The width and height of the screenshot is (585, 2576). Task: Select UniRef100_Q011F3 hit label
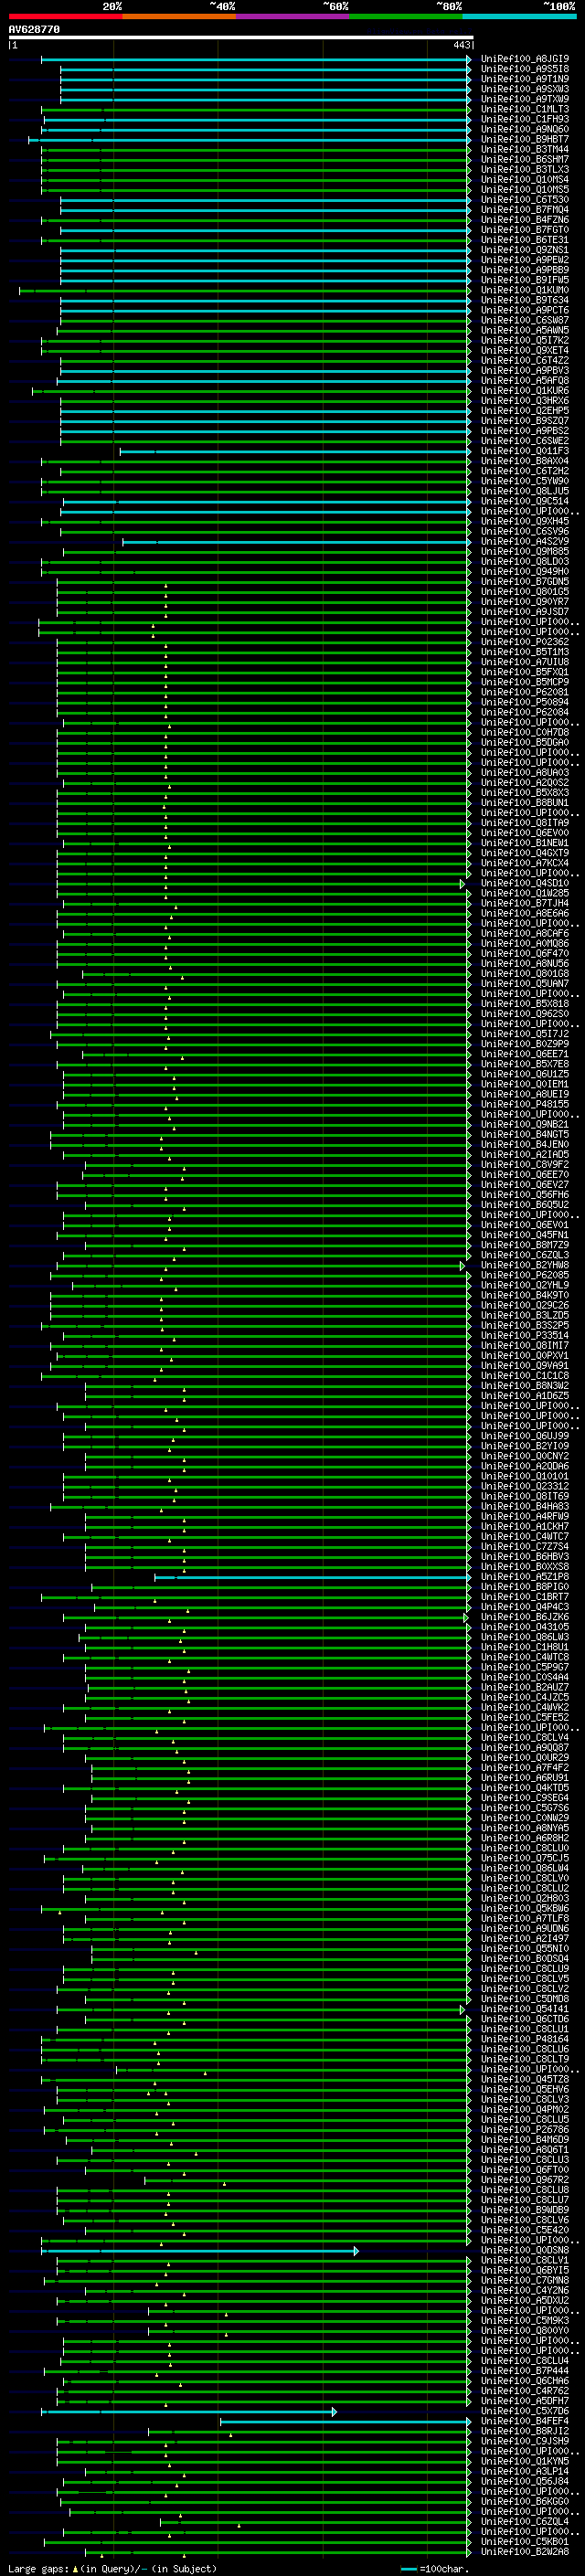(525, 451)
